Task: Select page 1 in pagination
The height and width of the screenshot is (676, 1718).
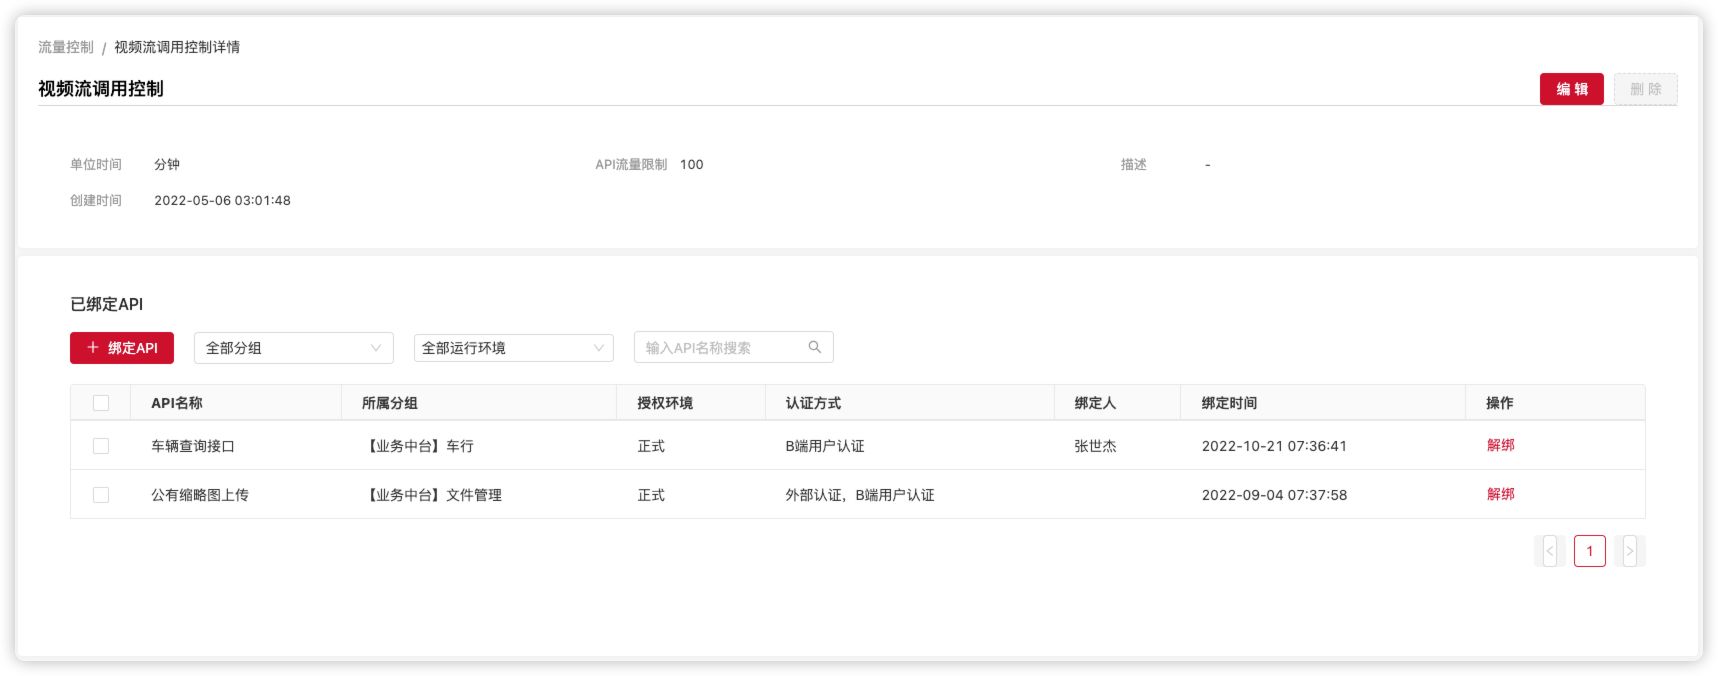Action: pos(1589,551)
